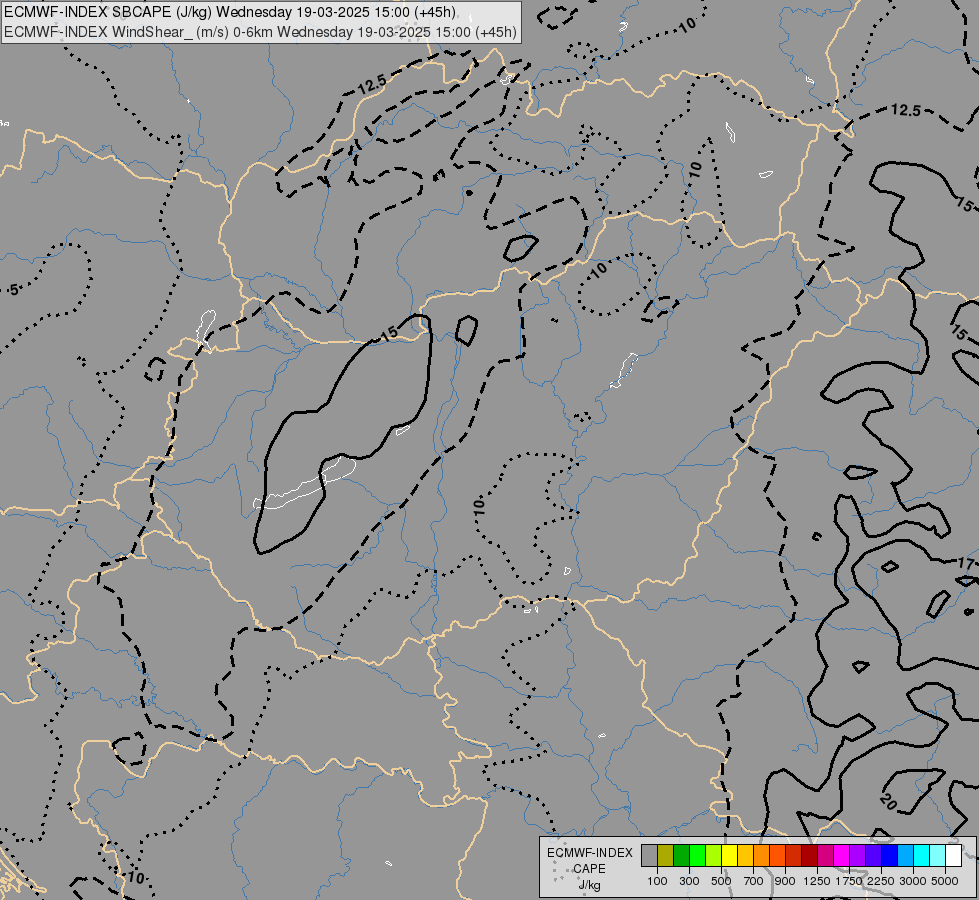Click the legend value 300

[689, 881]
